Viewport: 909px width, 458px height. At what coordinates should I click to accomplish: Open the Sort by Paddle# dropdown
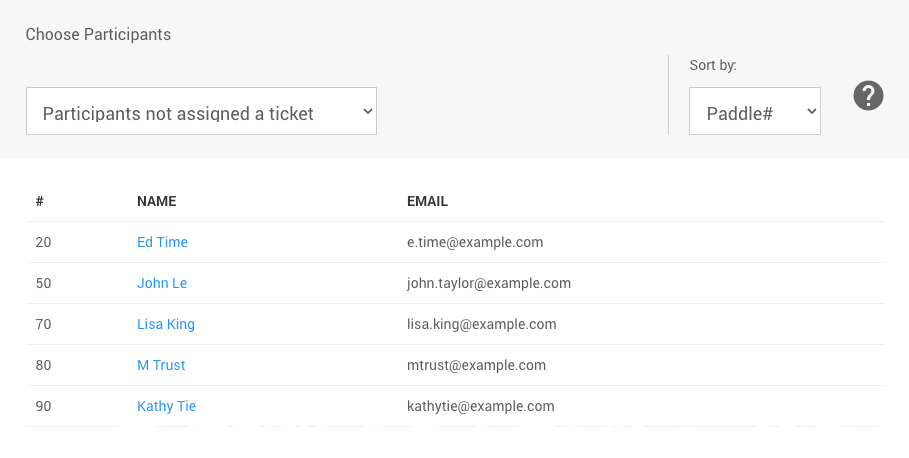(754, 112)
